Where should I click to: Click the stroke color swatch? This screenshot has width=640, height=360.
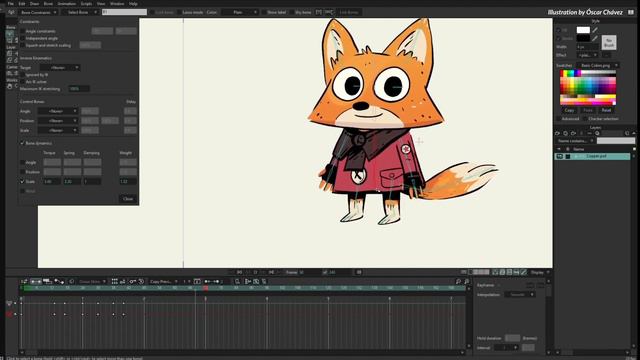point(583,38)
